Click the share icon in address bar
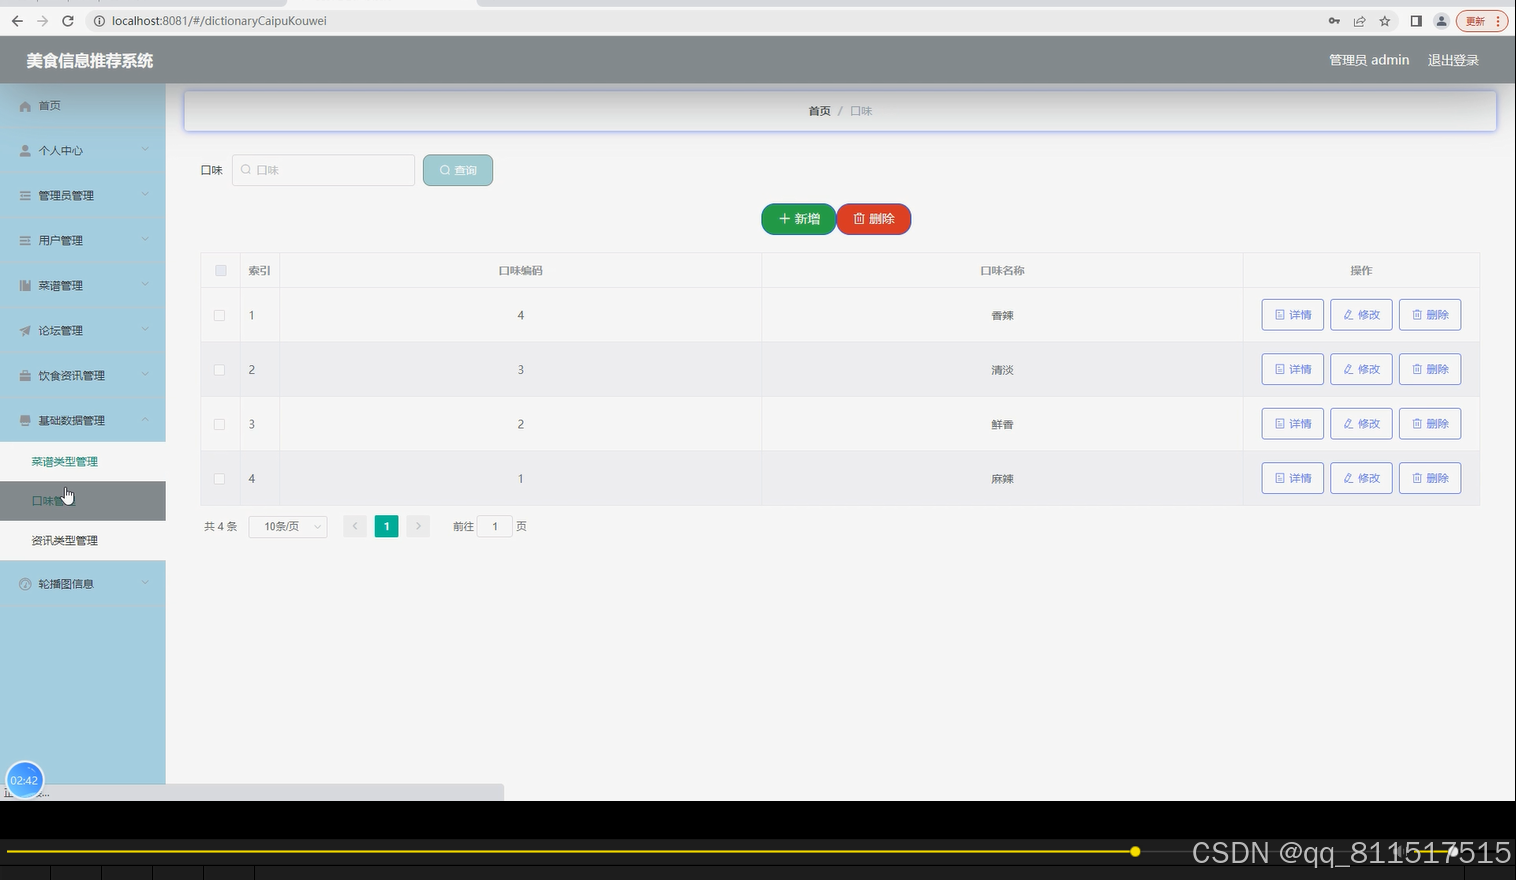Viewport: 1516px width, 880px height. coord(1360,21)
